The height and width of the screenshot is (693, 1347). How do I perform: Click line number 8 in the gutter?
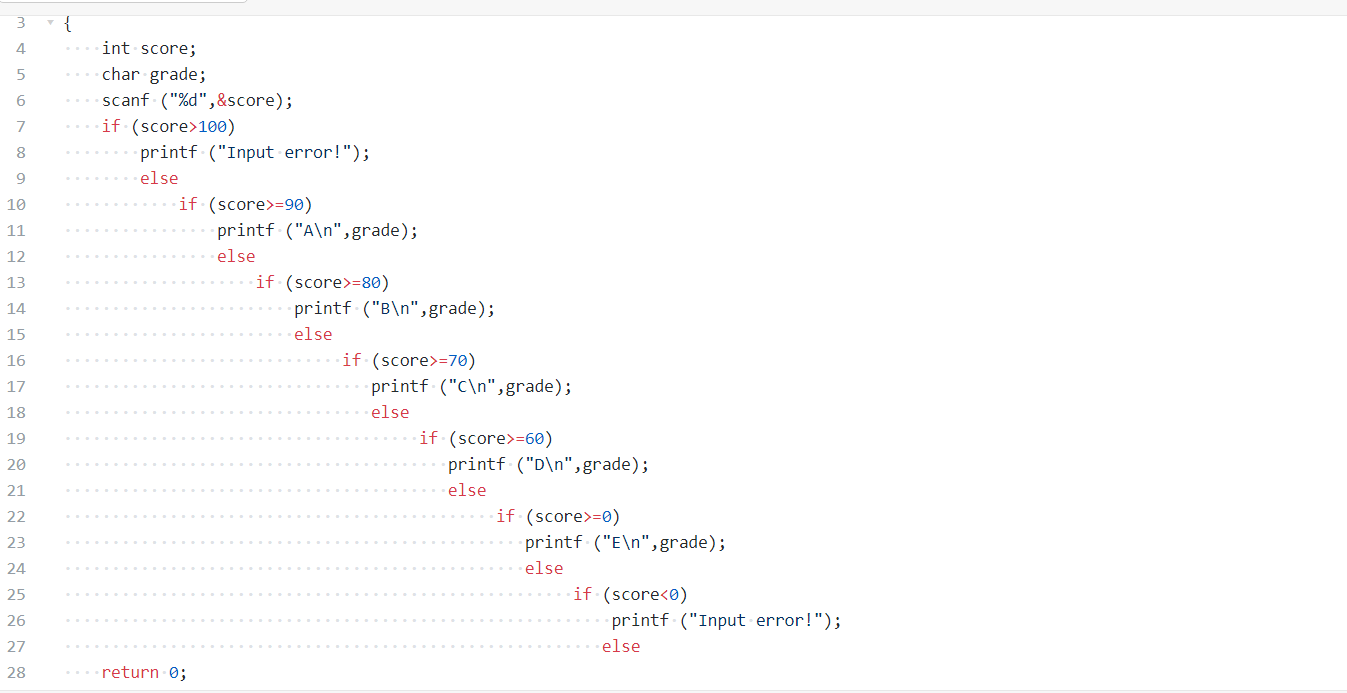pyautogui.click(x=21, y=152)
